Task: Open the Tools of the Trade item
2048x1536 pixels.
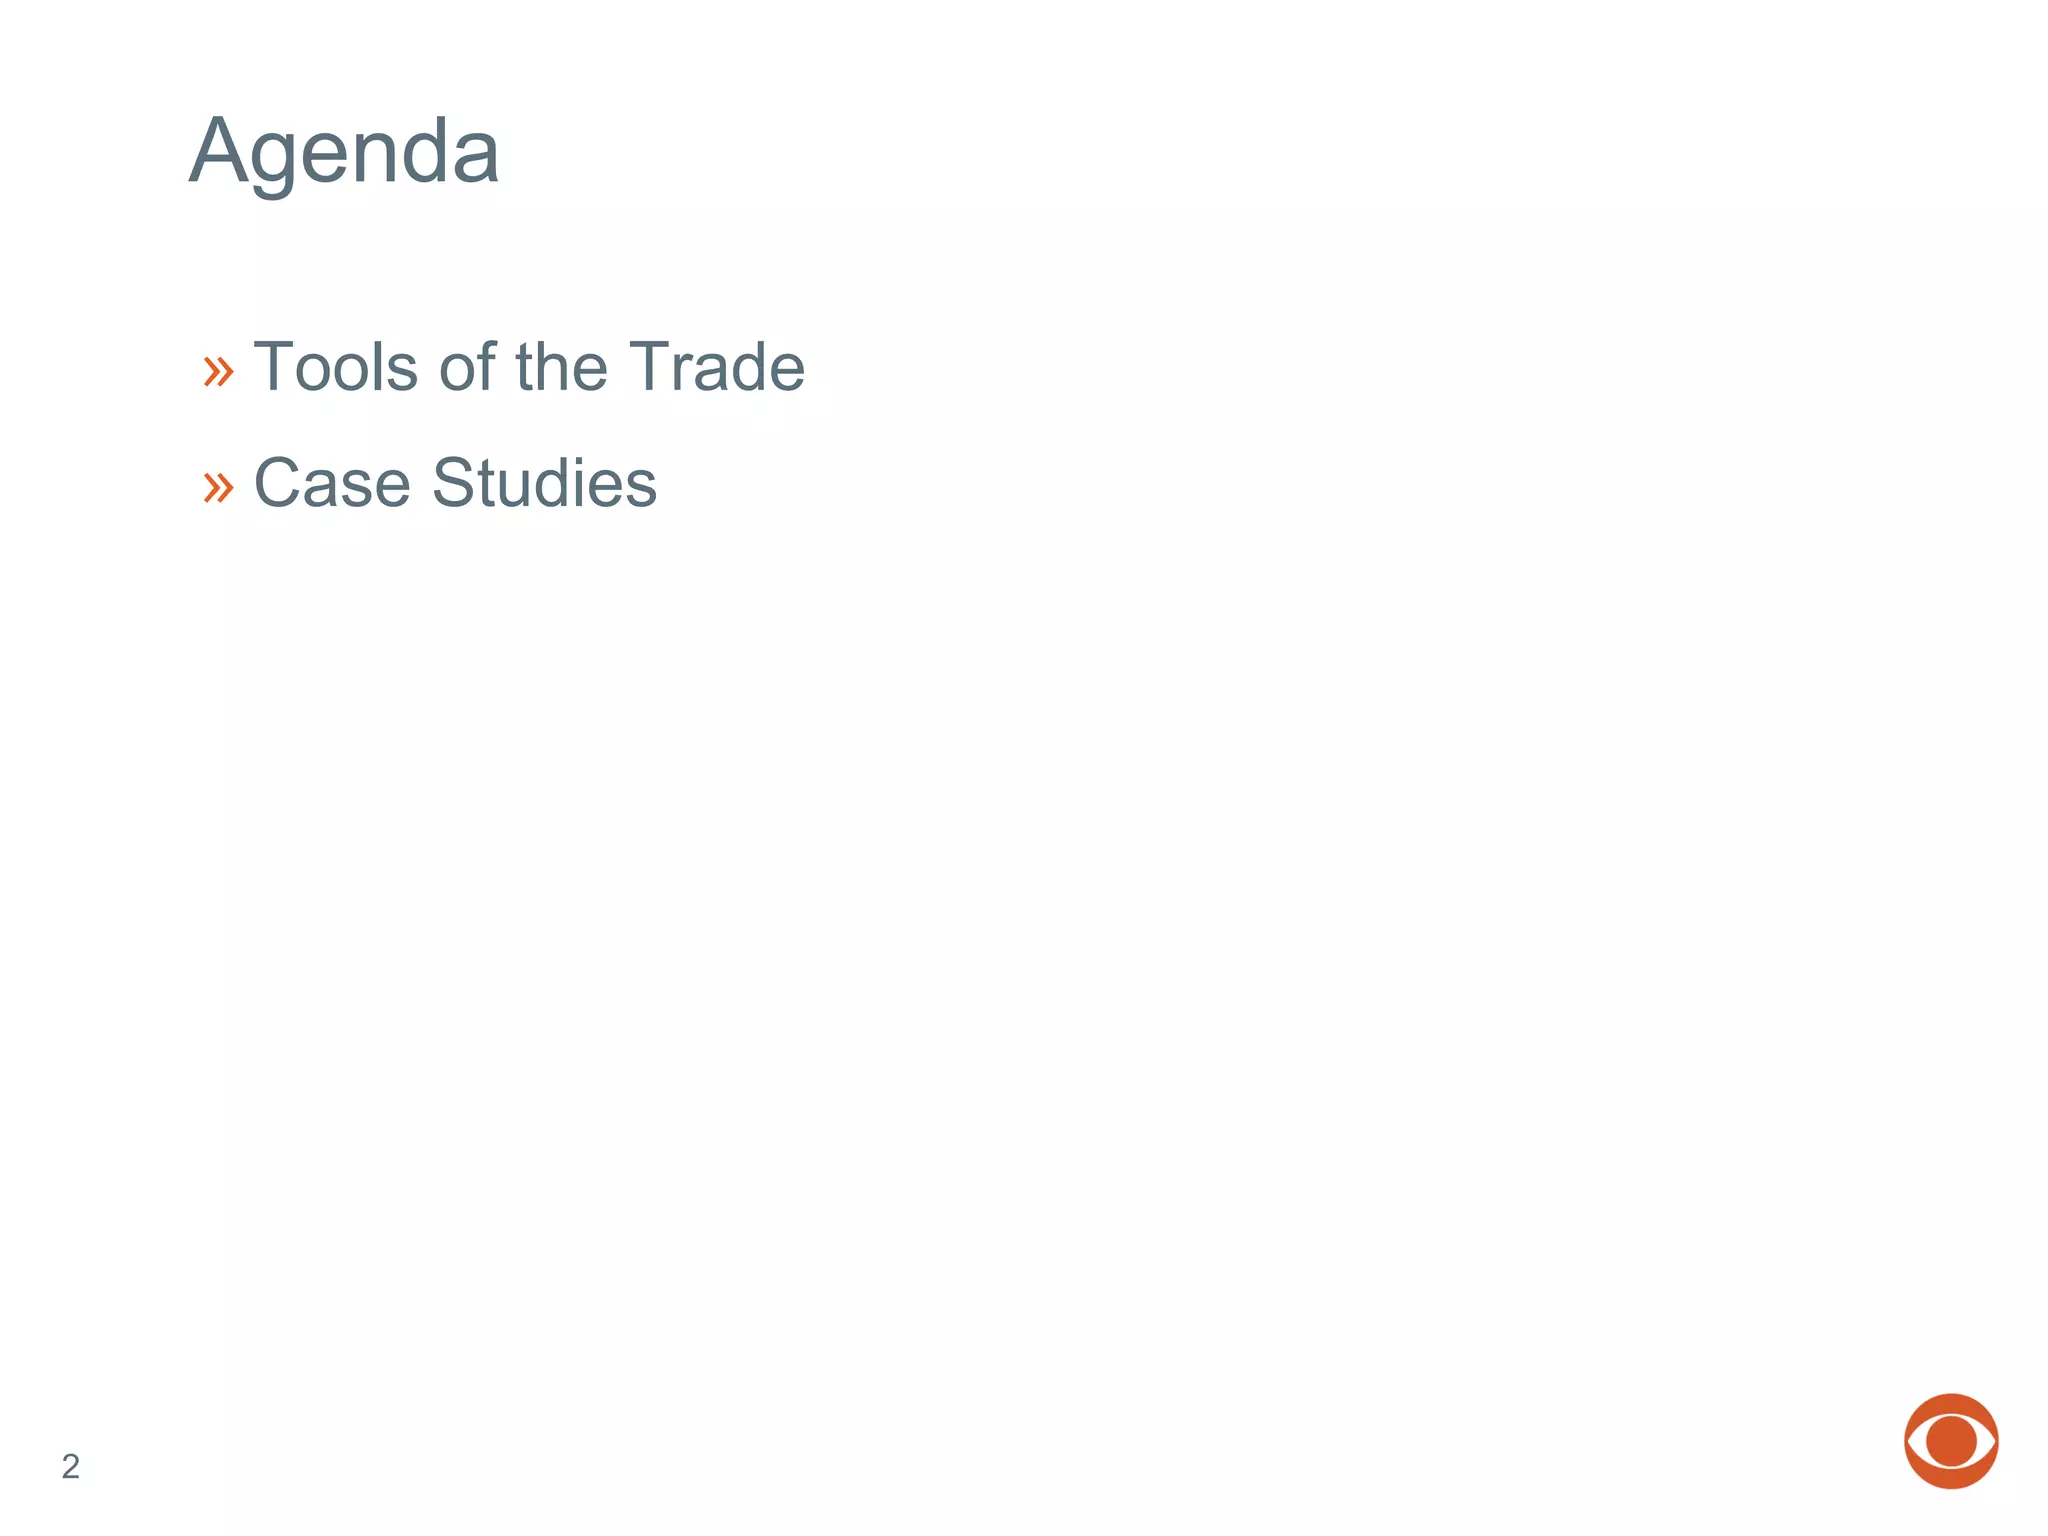Action: pyautogui.click(x=529, y=366)
